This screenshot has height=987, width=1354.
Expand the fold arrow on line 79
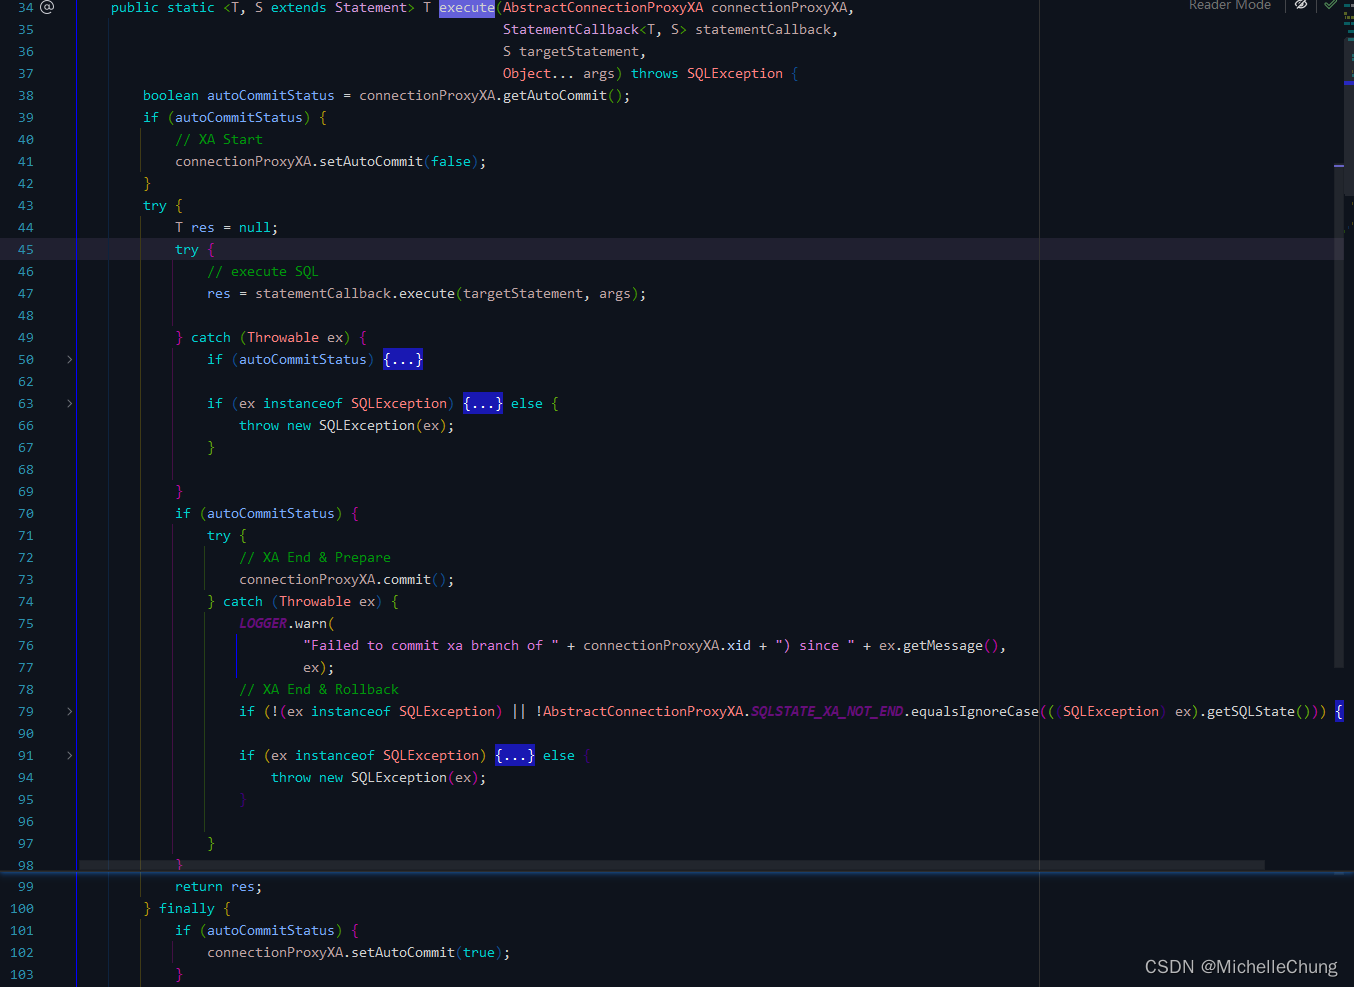pos(69,711)
